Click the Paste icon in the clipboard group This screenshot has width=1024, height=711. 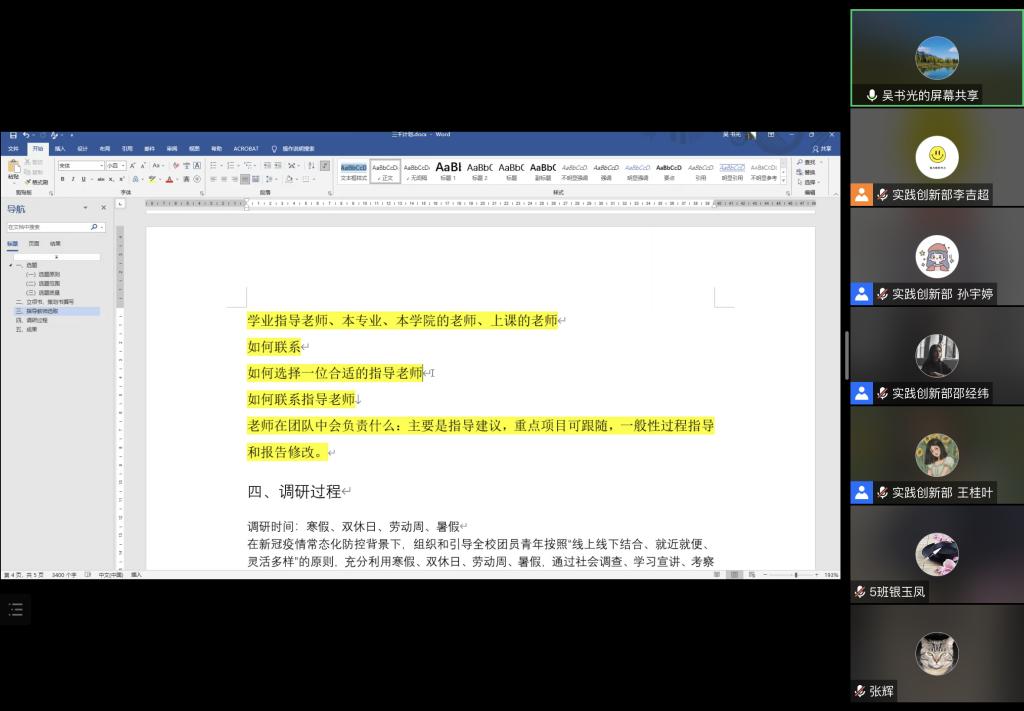(13, 168)
